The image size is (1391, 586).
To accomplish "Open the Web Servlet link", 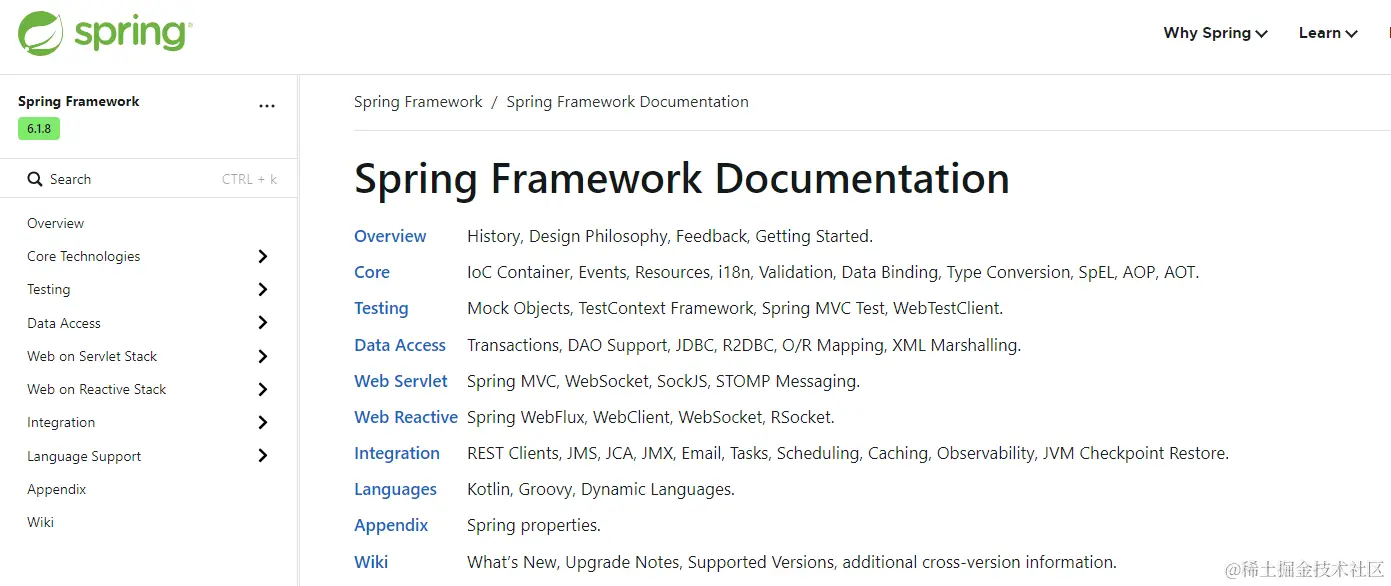I will click(401, 381).
